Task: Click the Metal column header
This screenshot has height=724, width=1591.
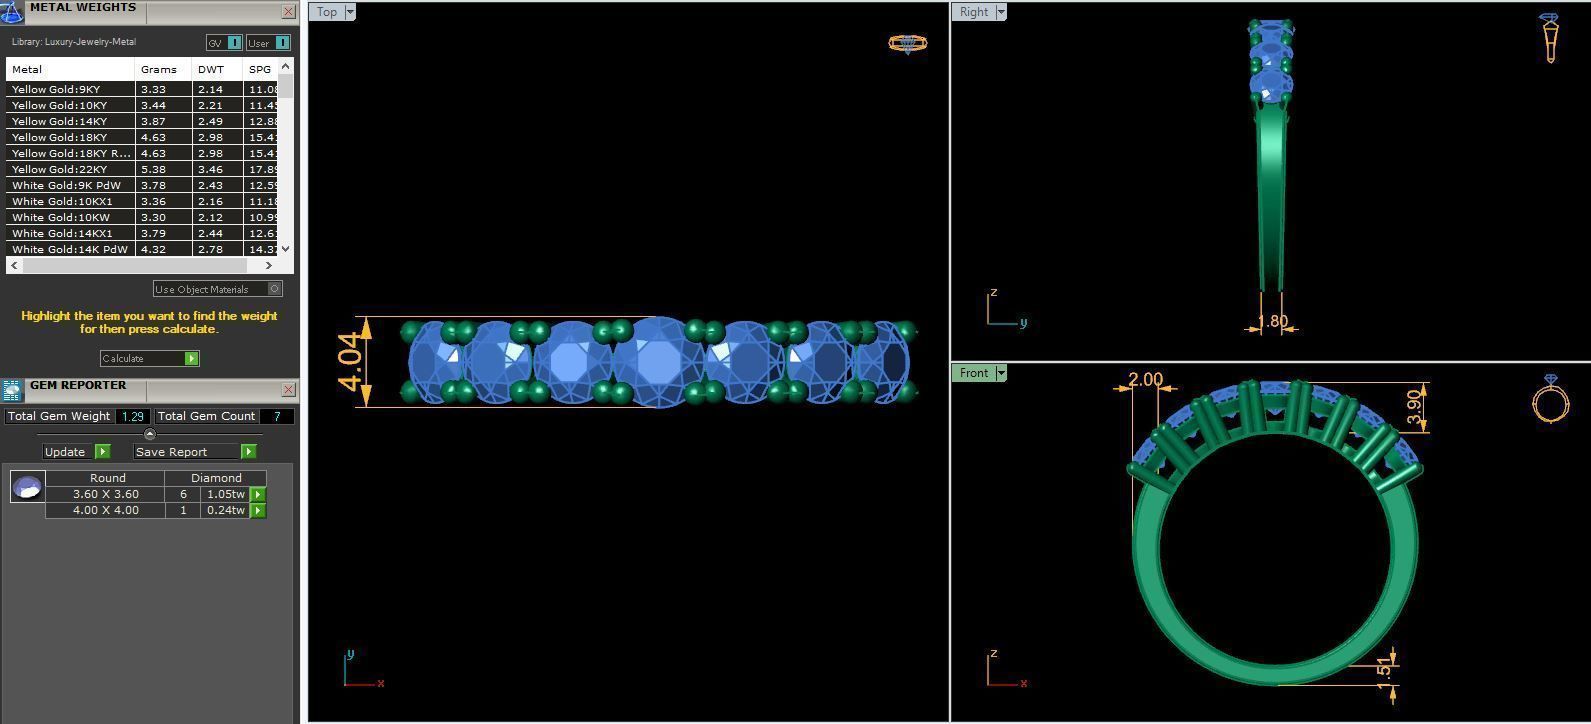Action: point(70,69)
